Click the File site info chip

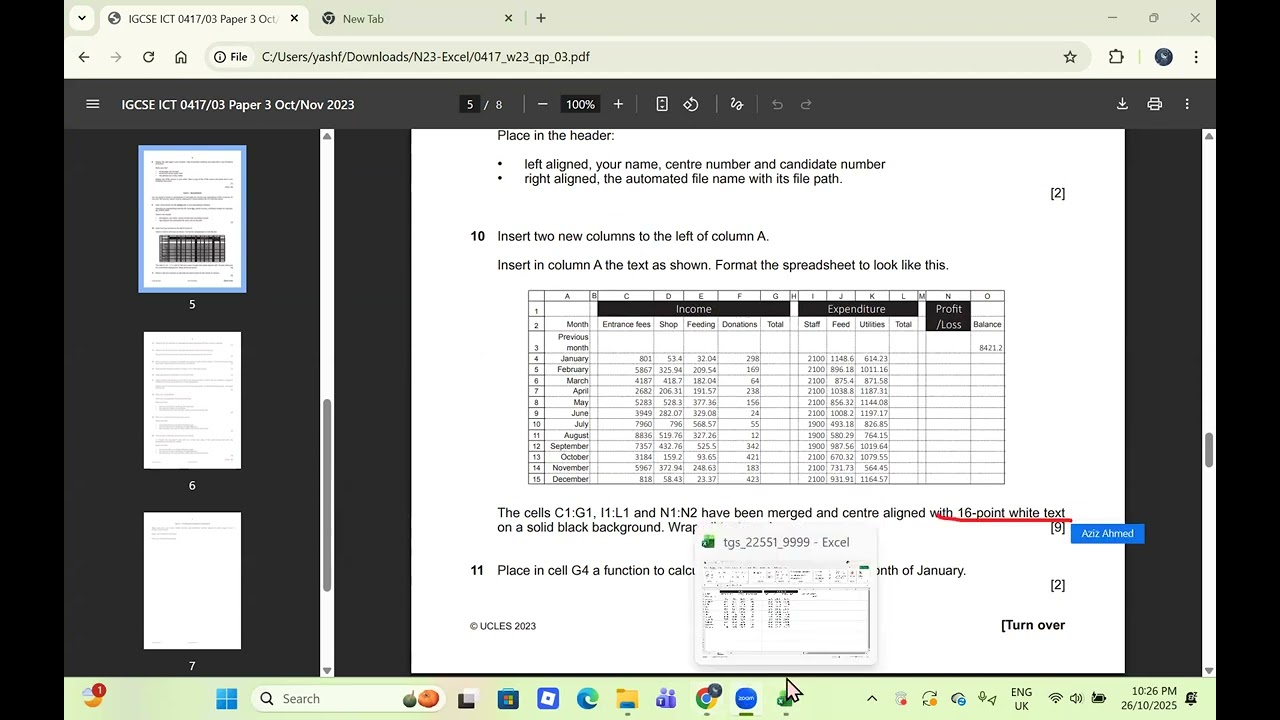230,57
